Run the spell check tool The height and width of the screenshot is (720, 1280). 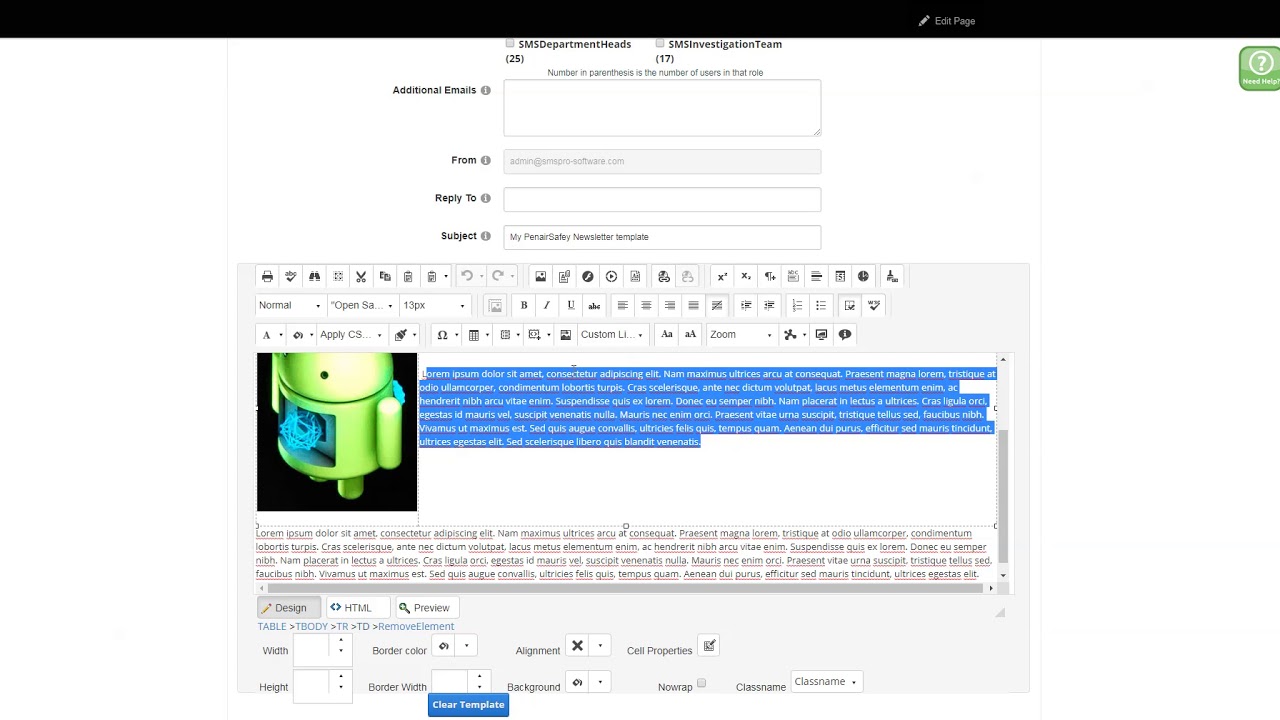point(291,276)
